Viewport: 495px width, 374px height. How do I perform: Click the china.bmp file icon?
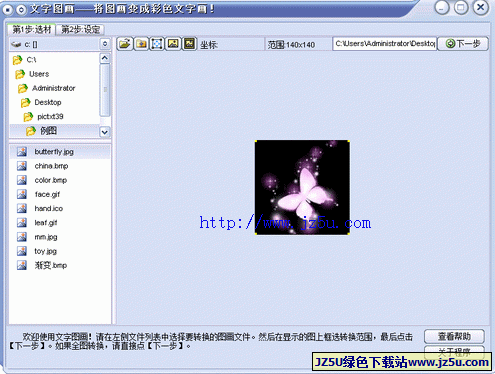tap(22, 166)
